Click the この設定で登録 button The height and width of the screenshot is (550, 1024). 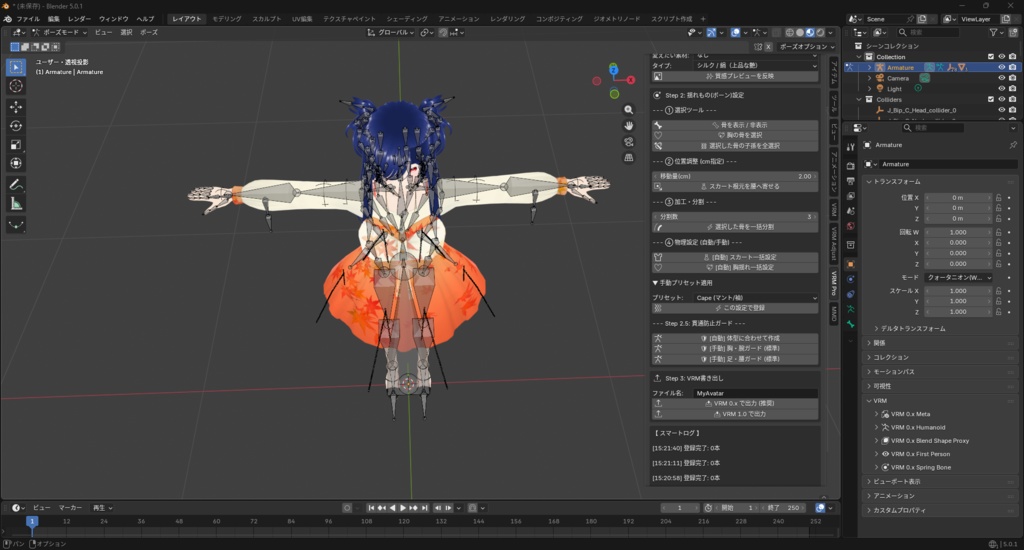pos(735,308)
